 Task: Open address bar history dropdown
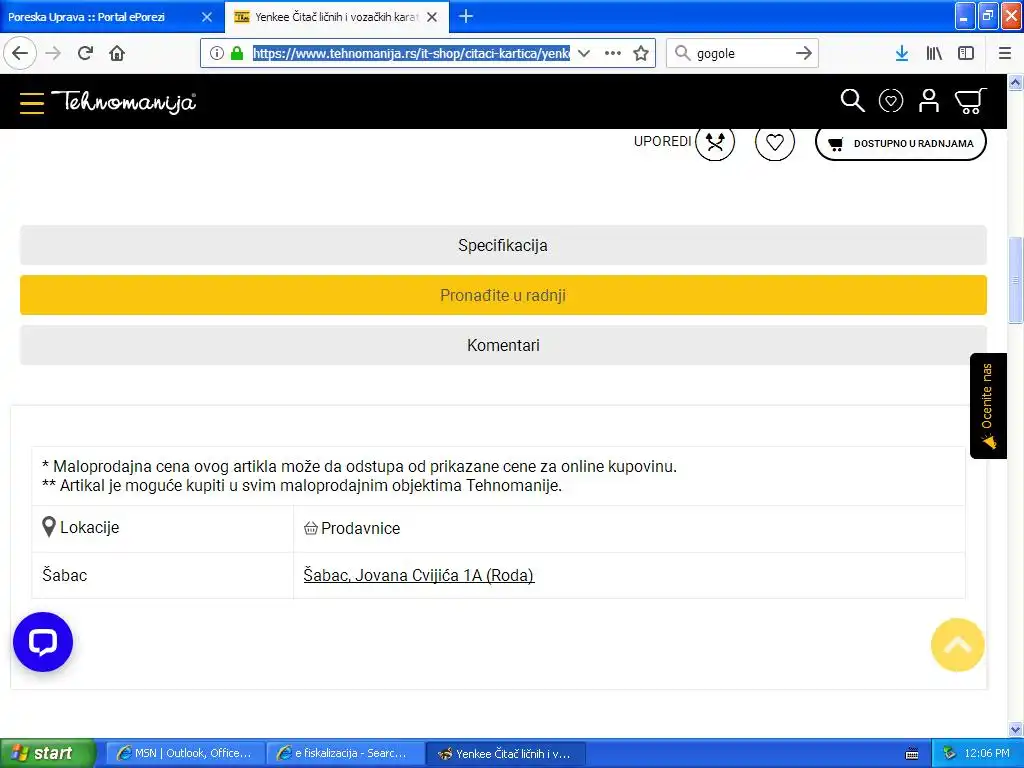pos(584,53)
